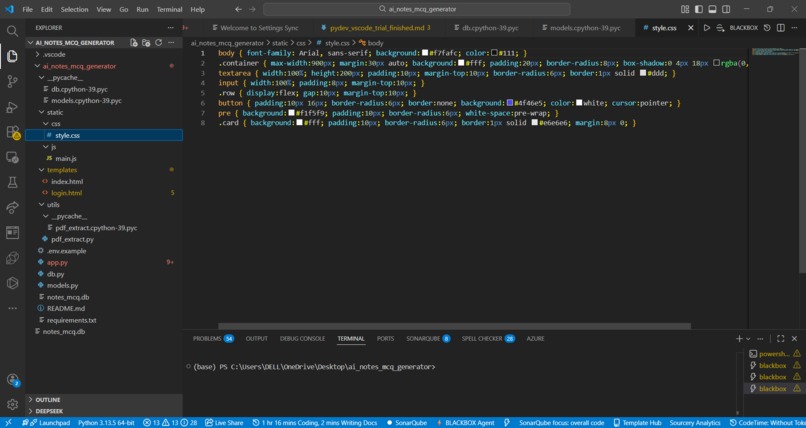
Task: Click the #e6e6e6 color swatch
Action: pyautogui.click(x=535, y=123)
